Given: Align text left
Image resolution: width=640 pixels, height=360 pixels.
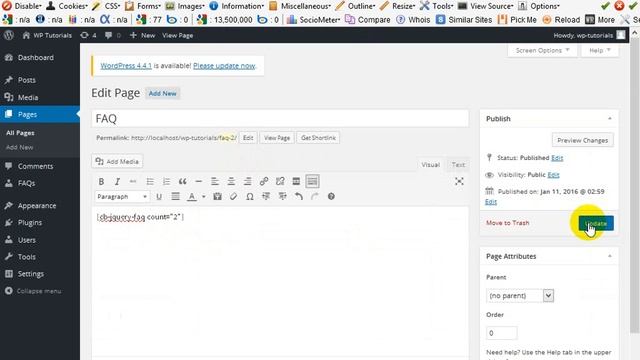Looking at the screenshot, I should (215, 181).
